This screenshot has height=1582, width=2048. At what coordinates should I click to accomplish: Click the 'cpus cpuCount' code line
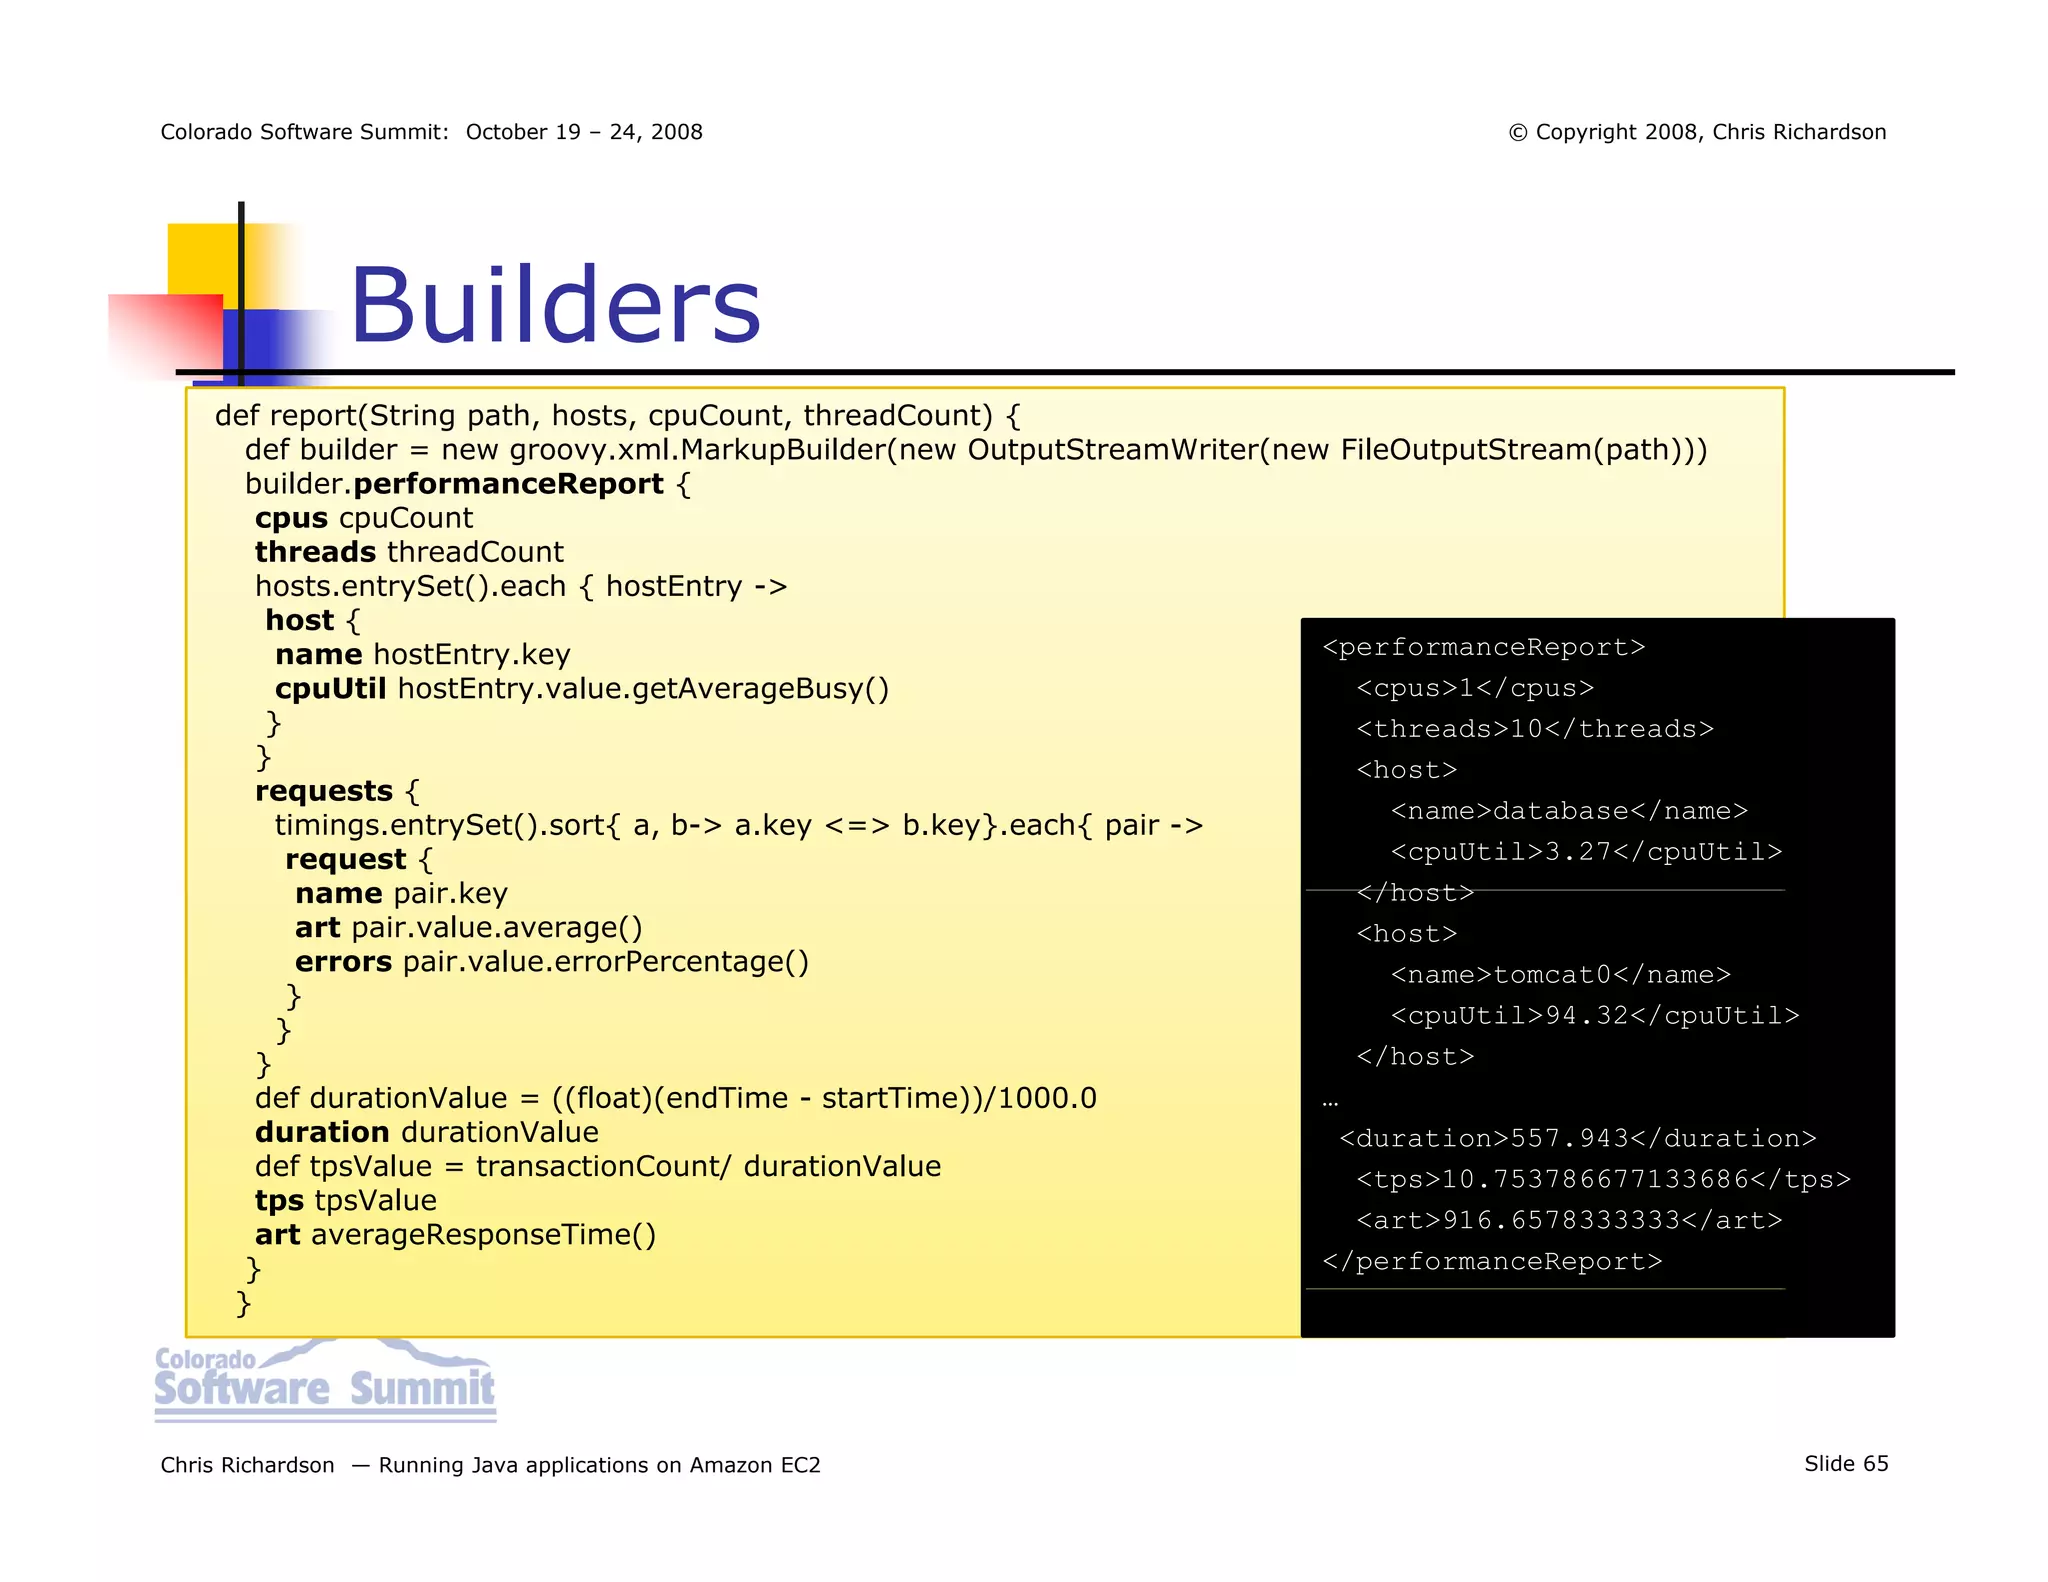click(x=364, y=518)
